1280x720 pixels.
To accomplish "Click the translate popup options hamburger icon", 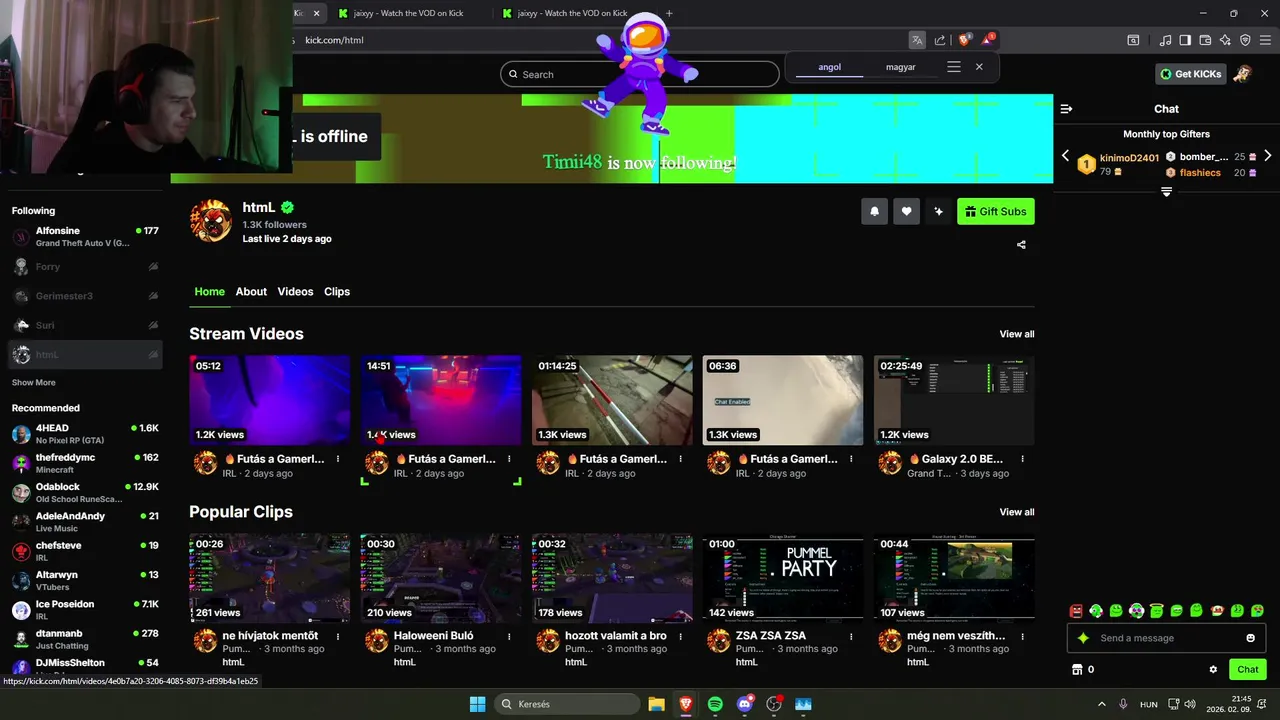I will 954,67.
